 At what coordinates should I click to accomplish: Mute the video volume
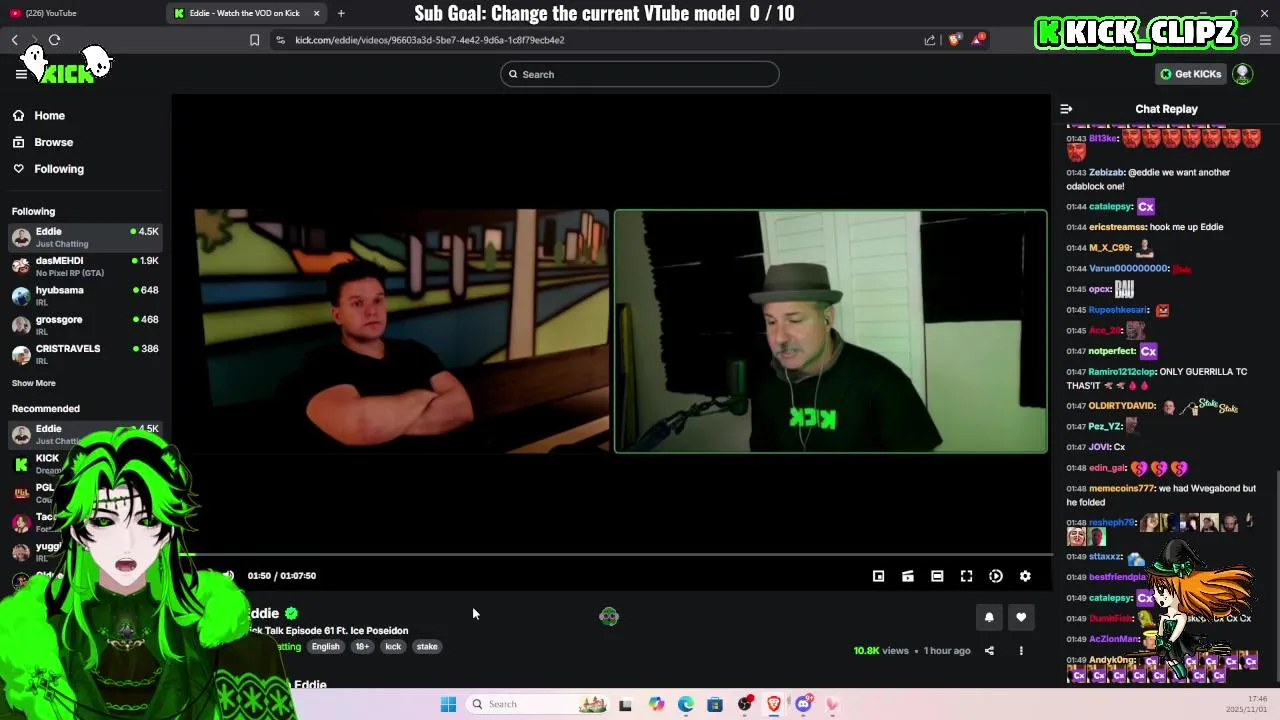(x=228, y=575)
